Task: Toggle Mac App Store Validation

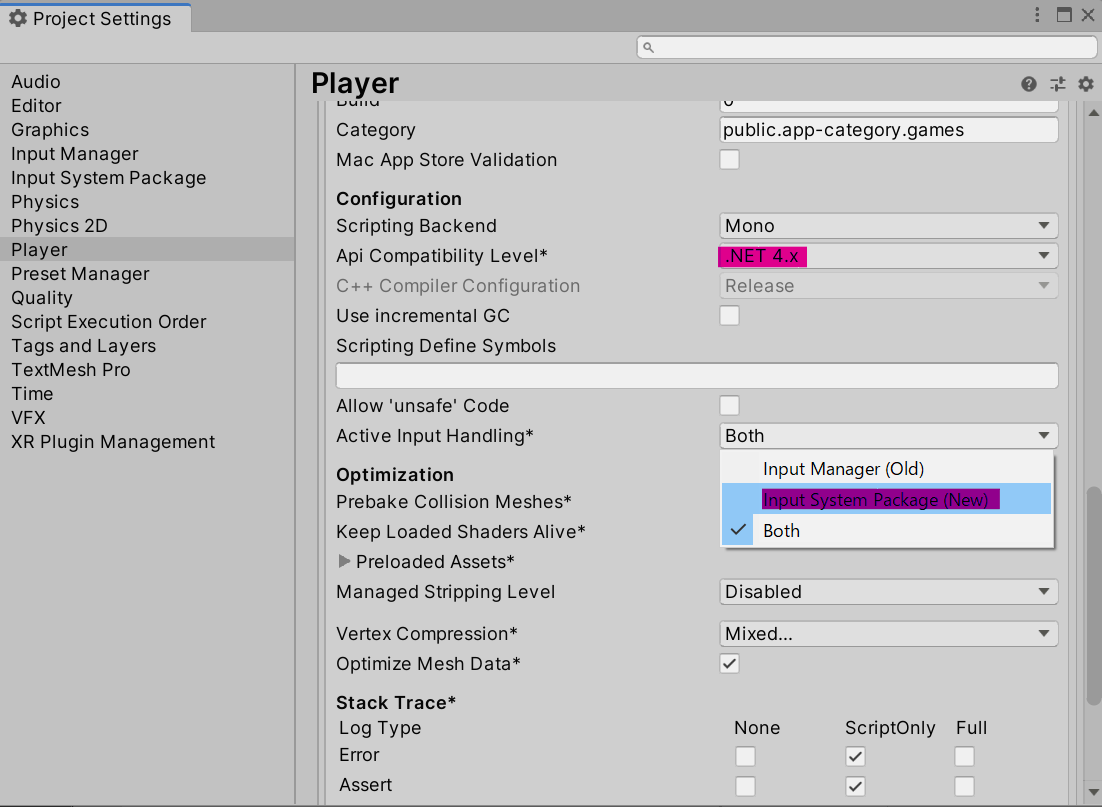Action: point(729,159)
